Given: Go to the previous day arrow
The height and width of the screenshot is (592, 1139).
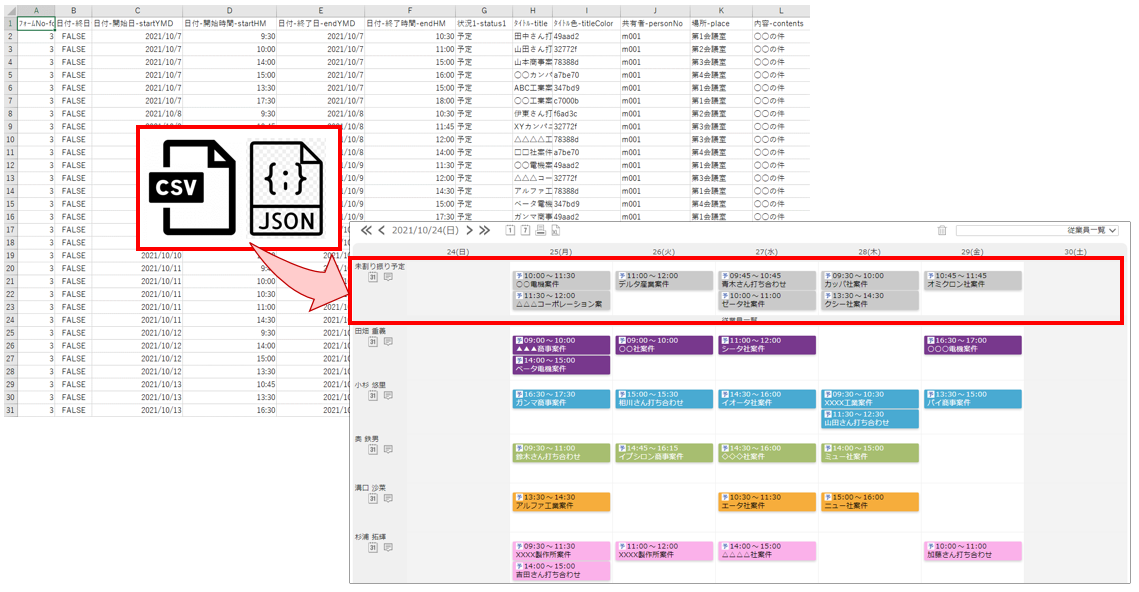Looking at the screenshot, I should [x=381, y=230].
